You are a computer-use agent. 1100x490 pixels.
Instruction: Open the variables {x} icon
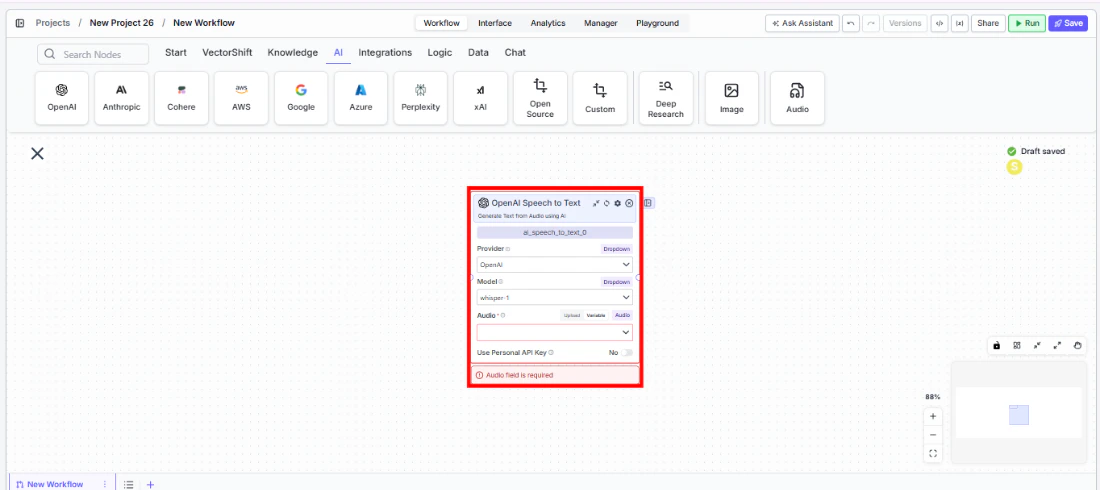pos(960,23)
